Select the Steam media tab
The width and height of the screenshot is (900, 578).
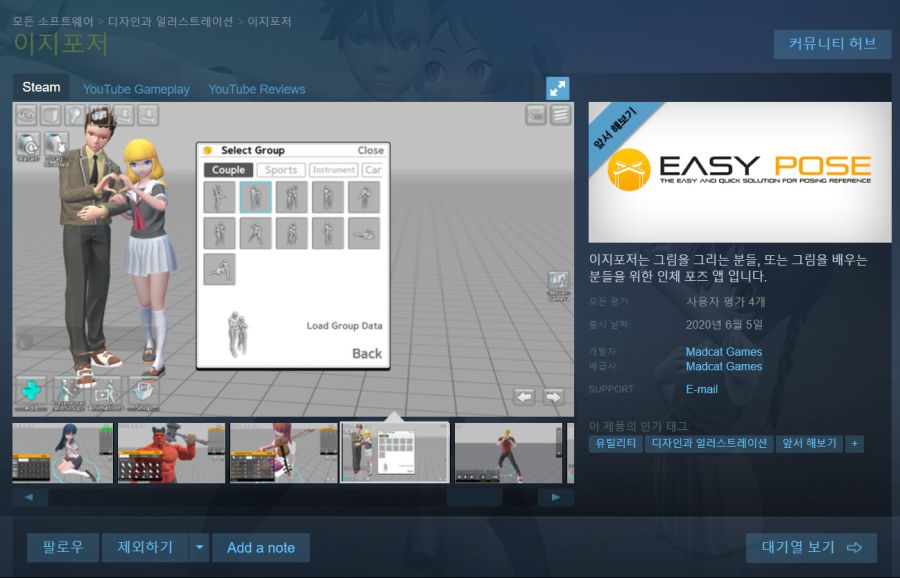41,87
